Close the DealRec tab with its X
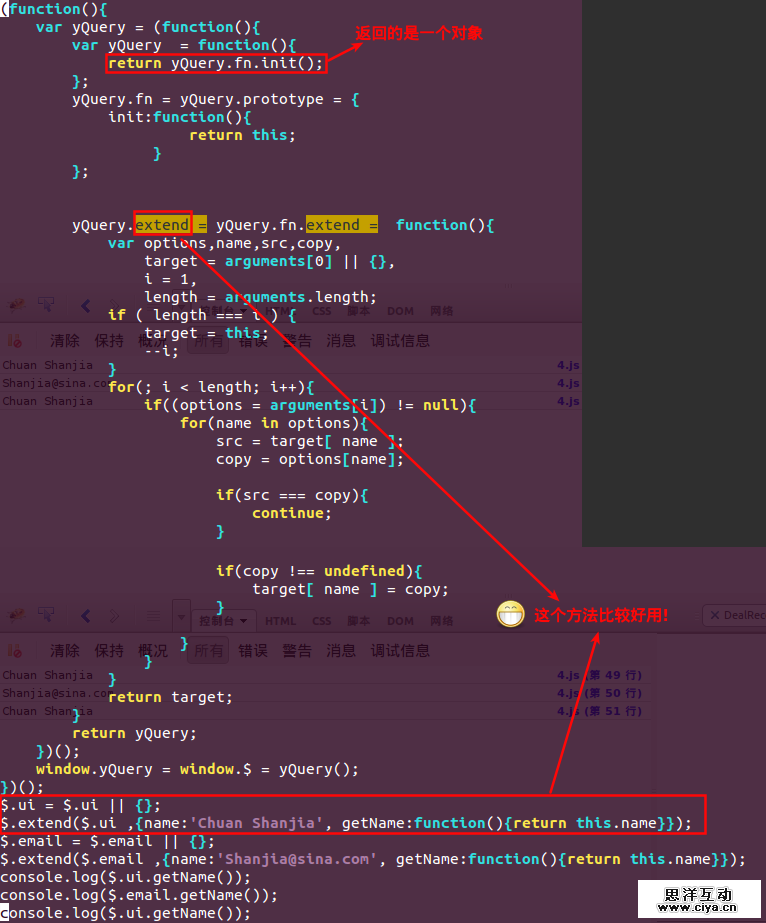This screenshot has width=766, height=923. point(715,615)
